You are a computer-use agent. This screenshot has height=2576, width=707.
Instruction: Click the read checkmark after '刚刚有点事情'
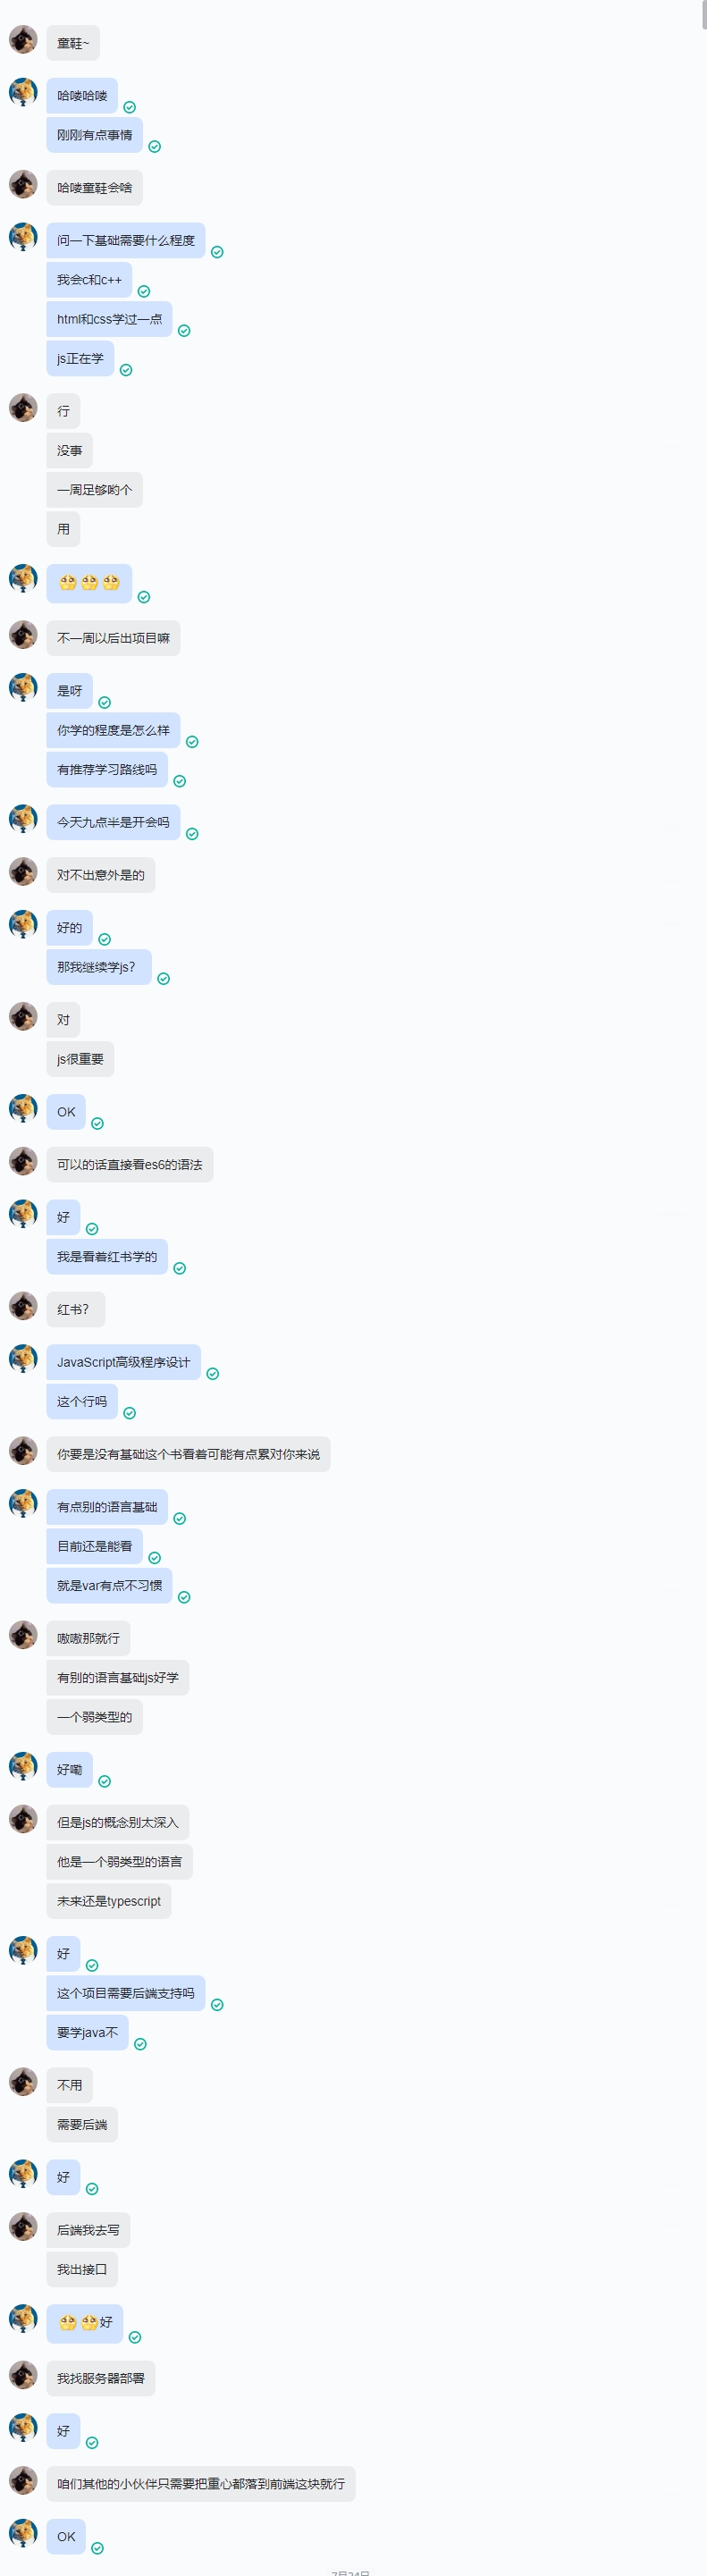(x=155, y=147)
